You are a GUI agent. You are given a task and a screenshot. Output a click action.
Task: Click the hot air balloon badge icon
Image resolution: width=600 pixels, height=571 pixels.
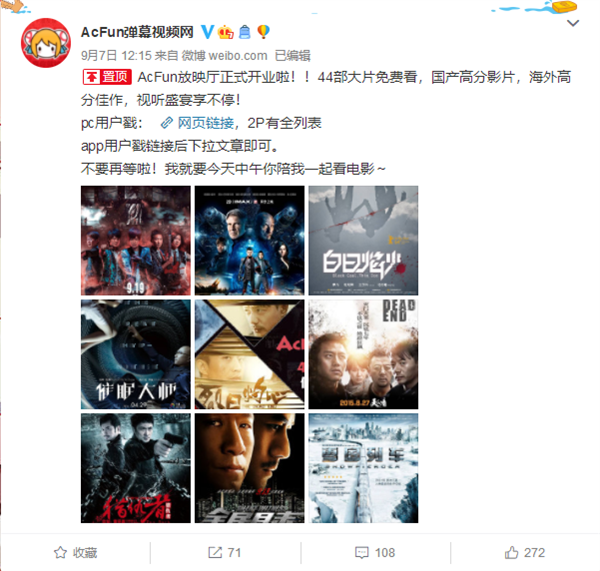[x=264, y=32]
